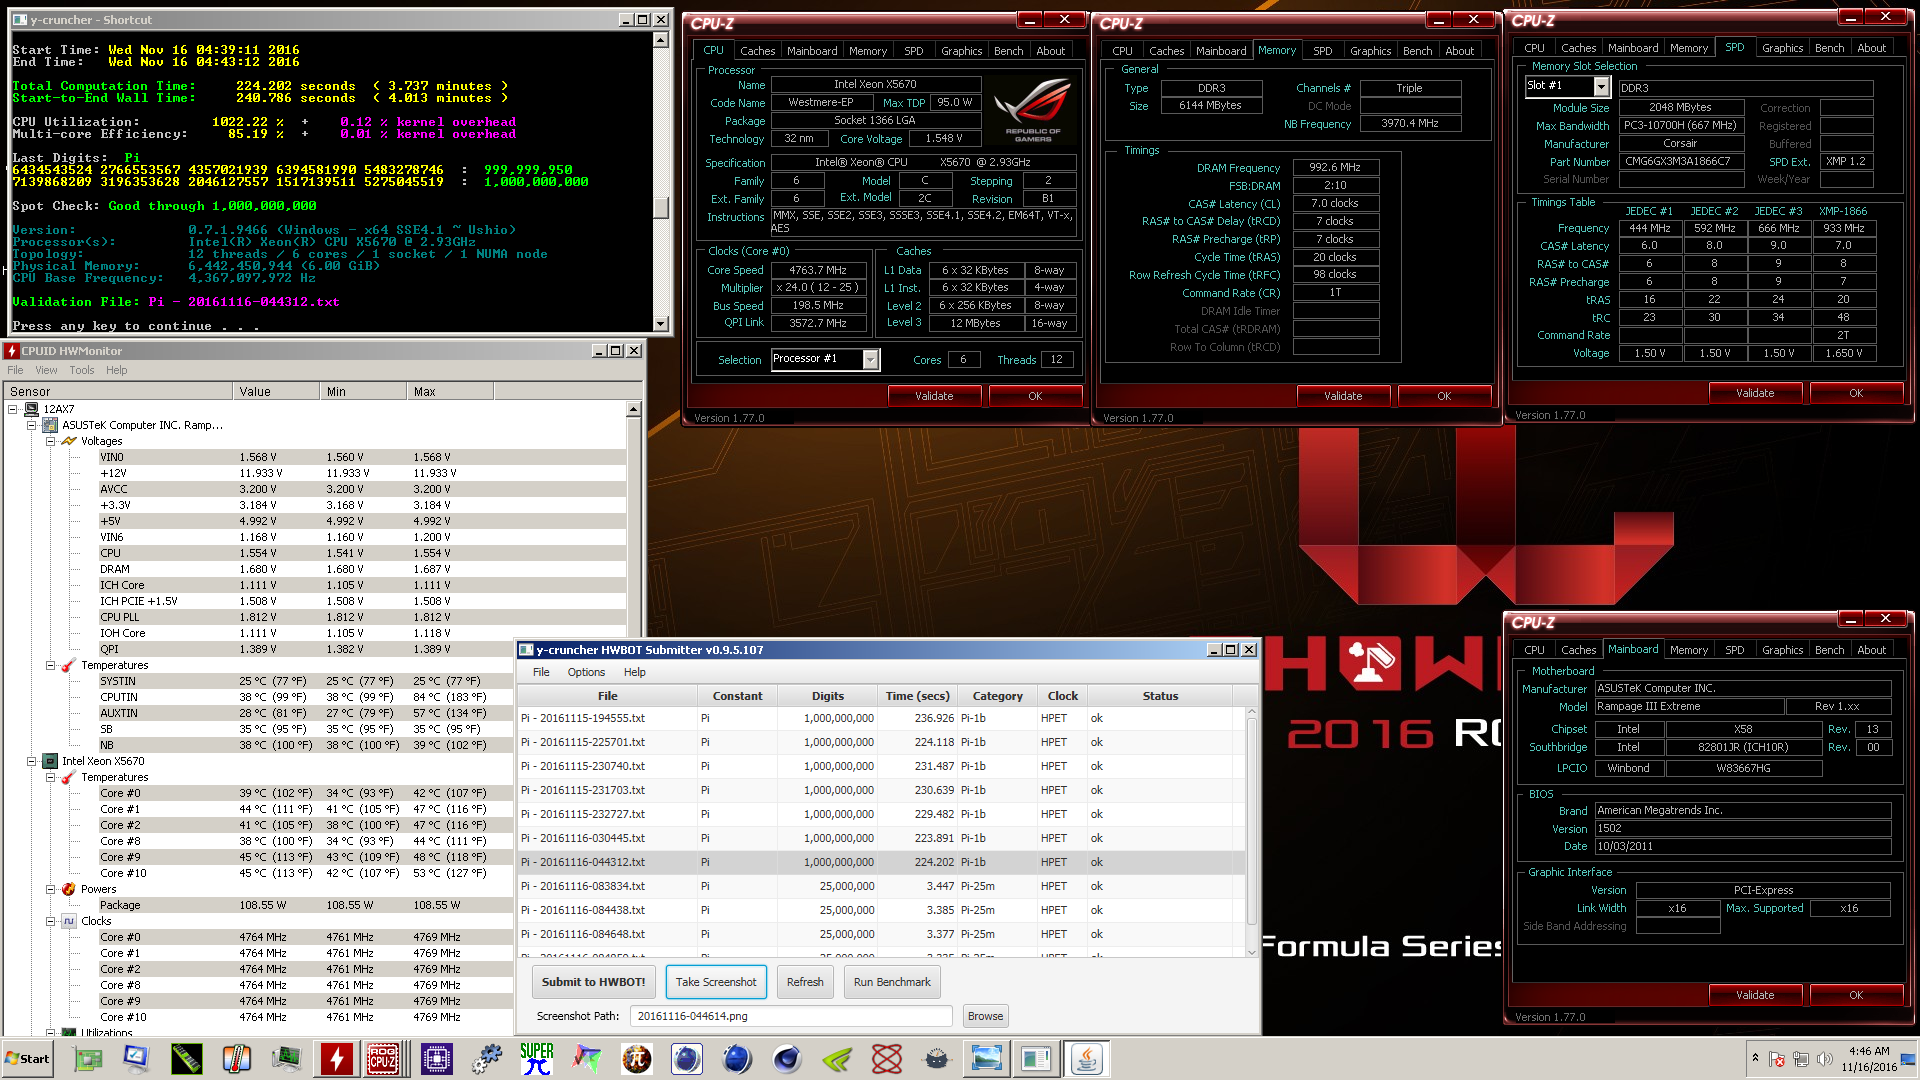Select row Pi - 20161116-083834.txt
Viewport: 1920px width, 1080px height.
[880, 886]
